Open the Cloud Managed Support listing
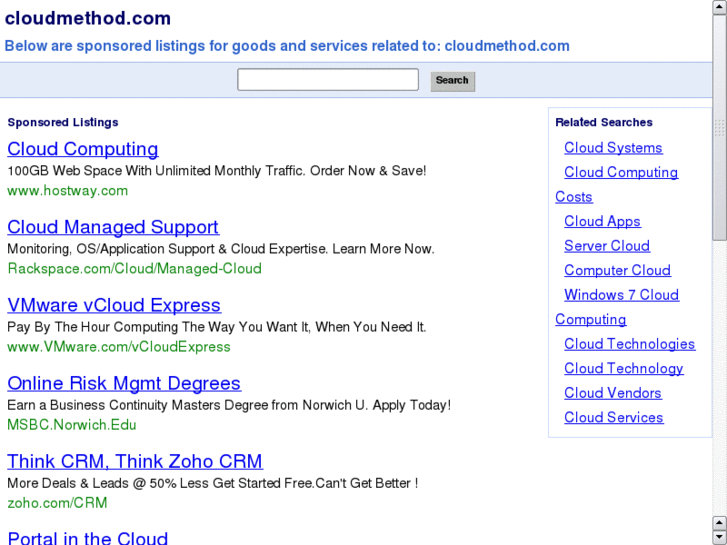The width and height of the screenshot is (727, 545). click(113, 227)
